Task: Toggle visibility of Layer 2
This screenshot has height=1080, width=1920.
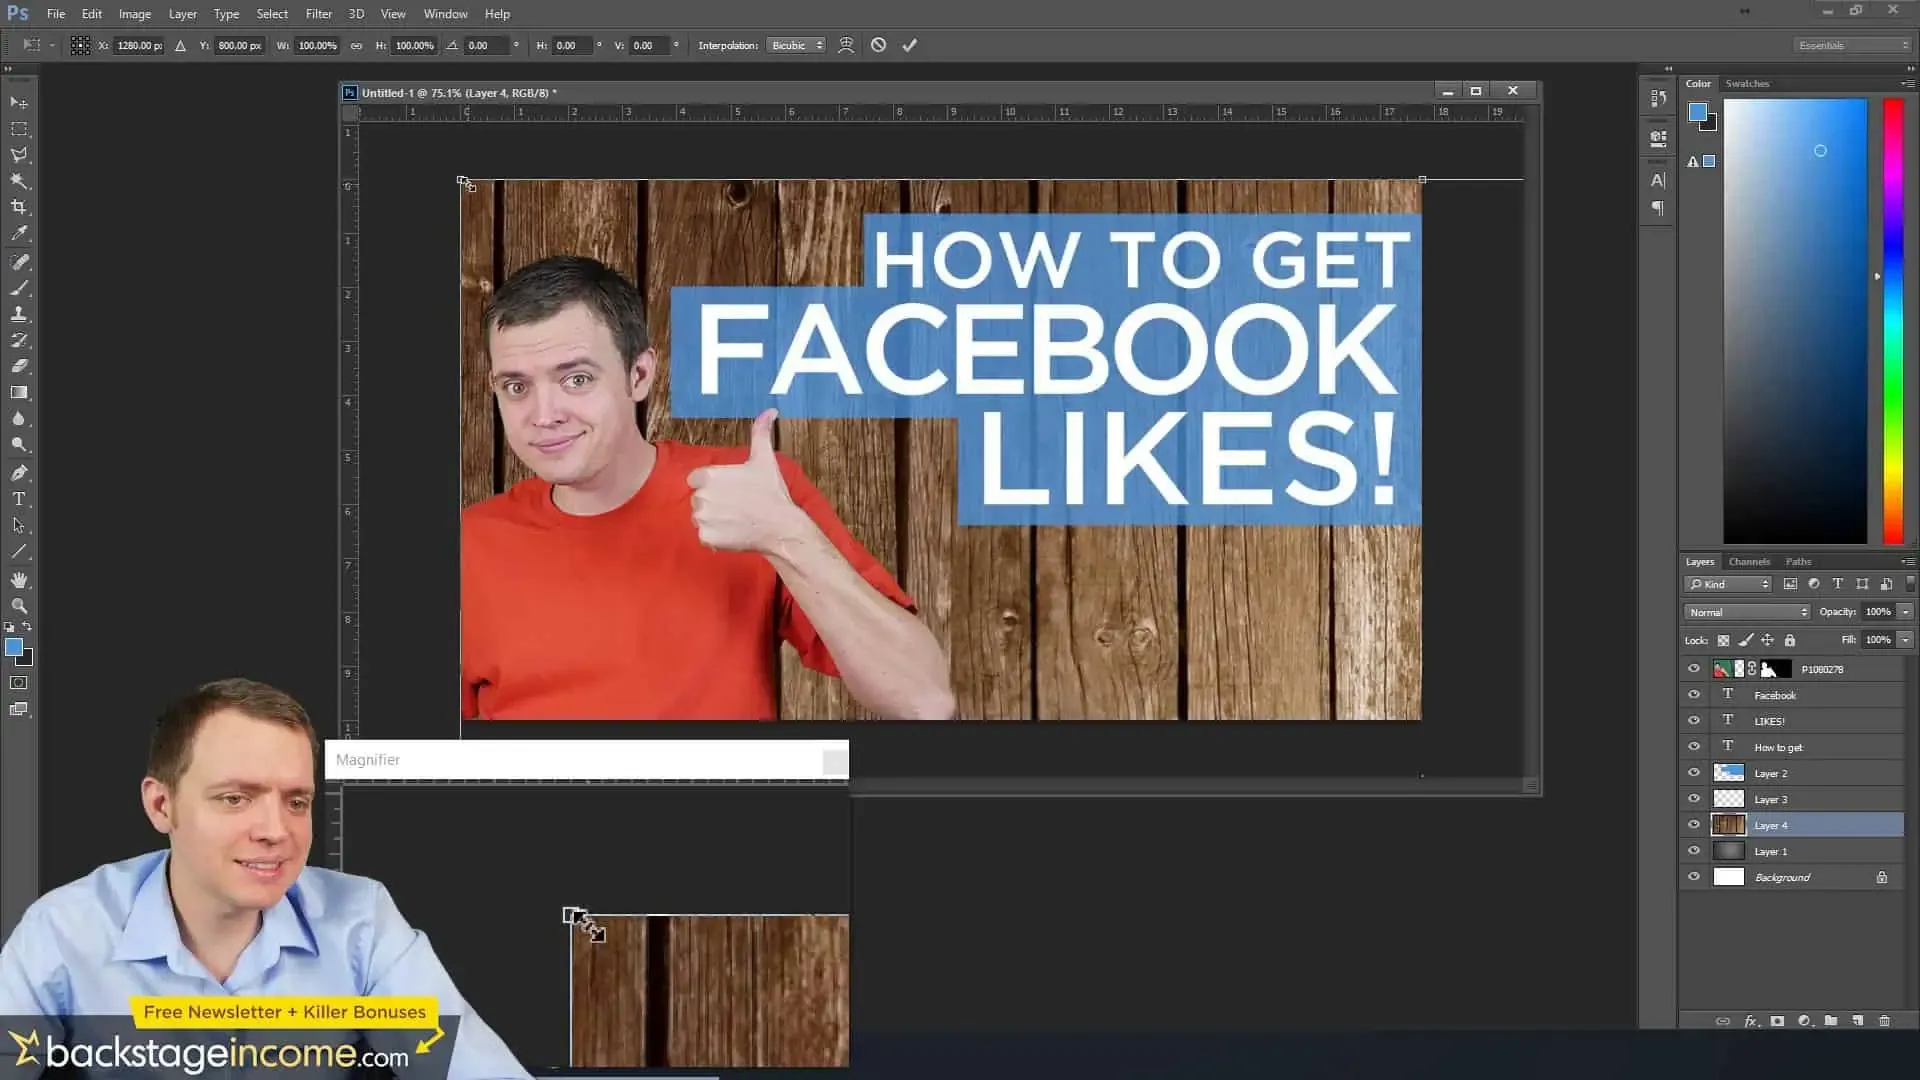Action: (1693, 773)
